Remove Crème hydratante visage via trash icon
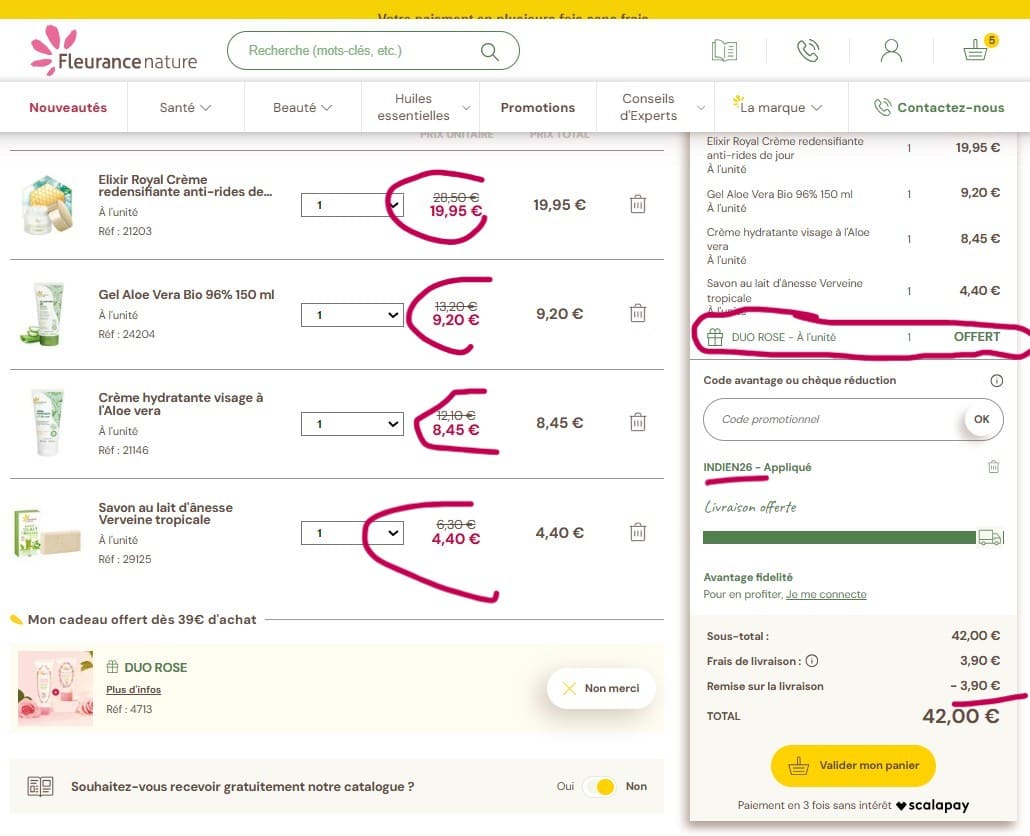 click(638, 422)
